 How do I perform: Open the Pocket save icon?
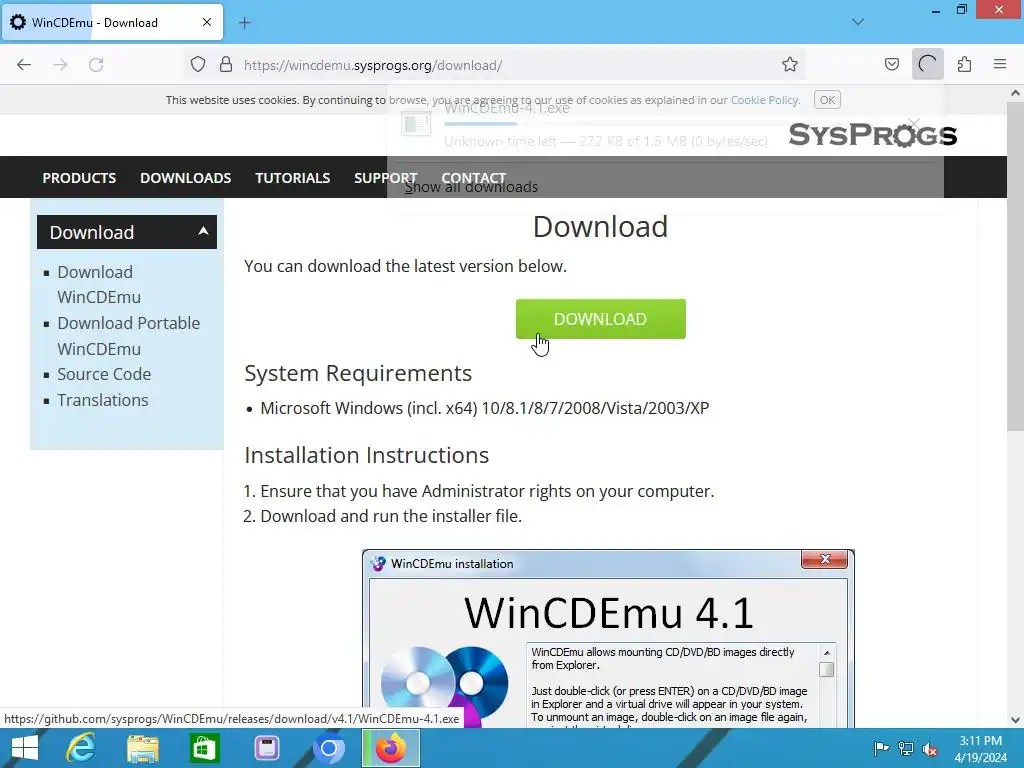click(x=891, y=65)
